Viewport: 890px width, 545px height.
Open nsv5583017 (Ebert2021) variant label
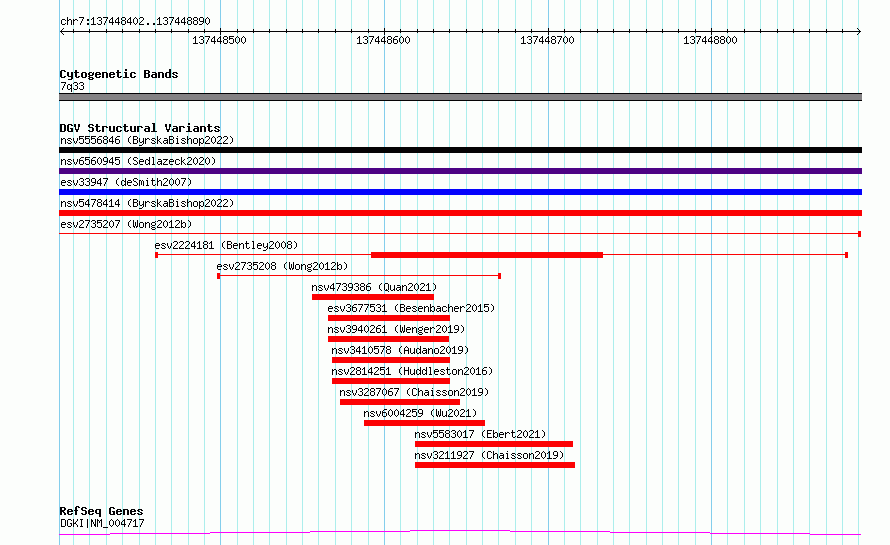click(x=480, y=434)
